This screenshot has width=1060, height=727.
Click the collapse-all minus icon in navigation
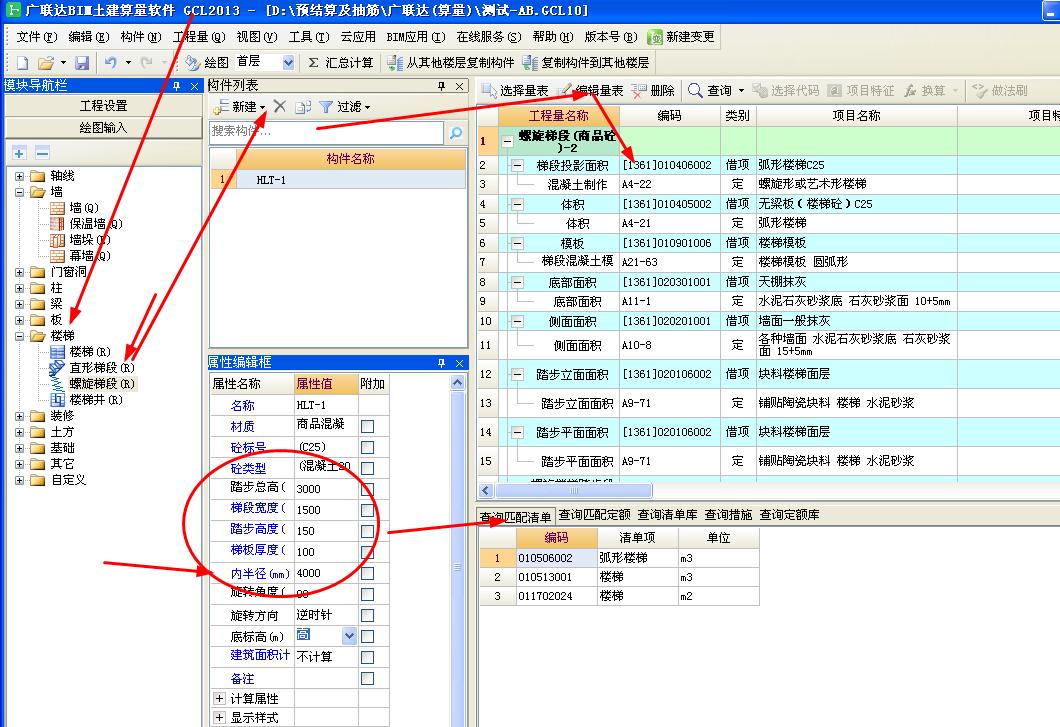(x=42, y=154)
